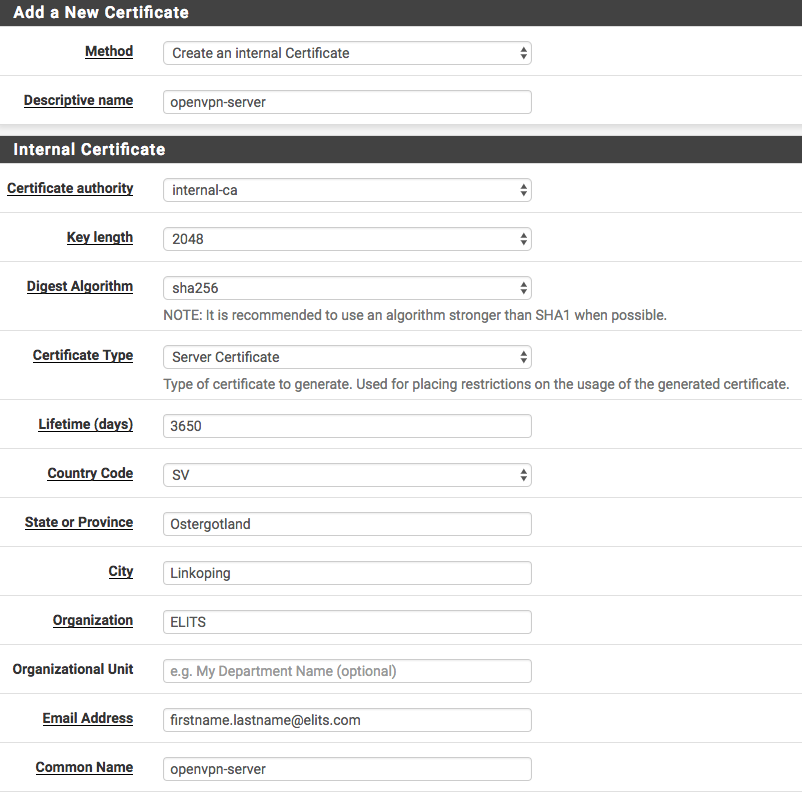
Task: Select the Email Address input field
Action: pos(347,720)
